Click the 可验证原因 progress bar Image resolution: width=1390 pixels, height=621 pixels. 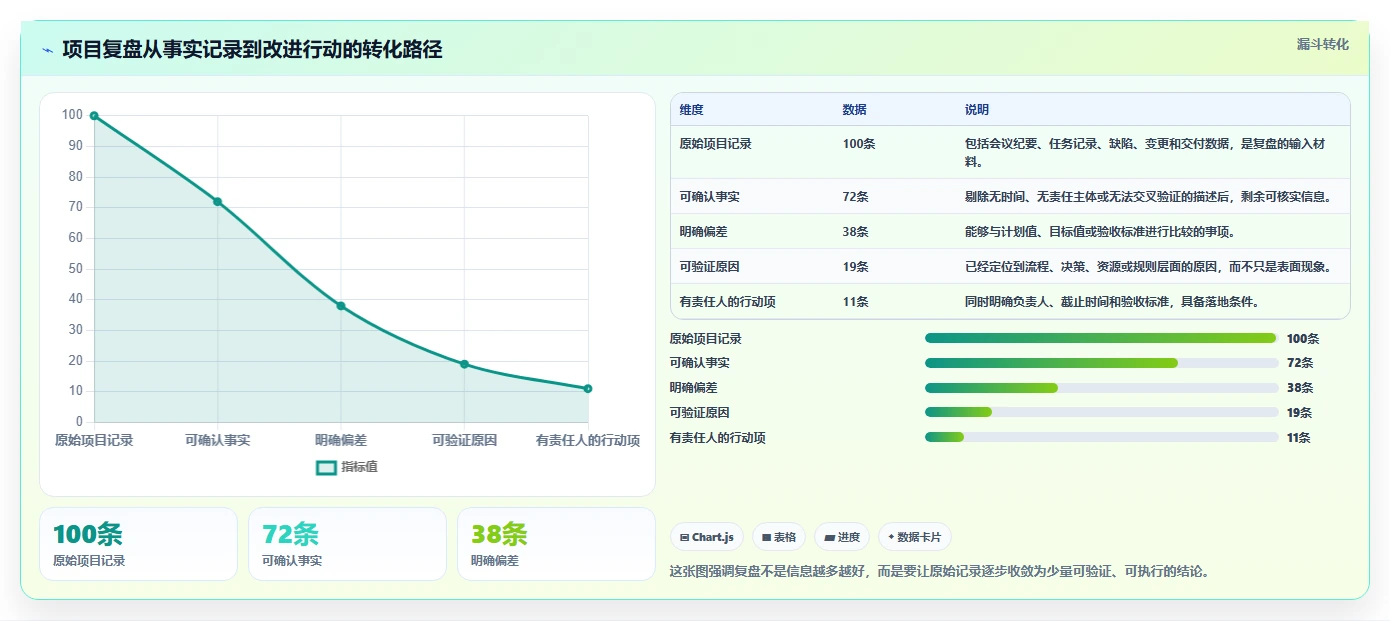tap(1102, 412)
